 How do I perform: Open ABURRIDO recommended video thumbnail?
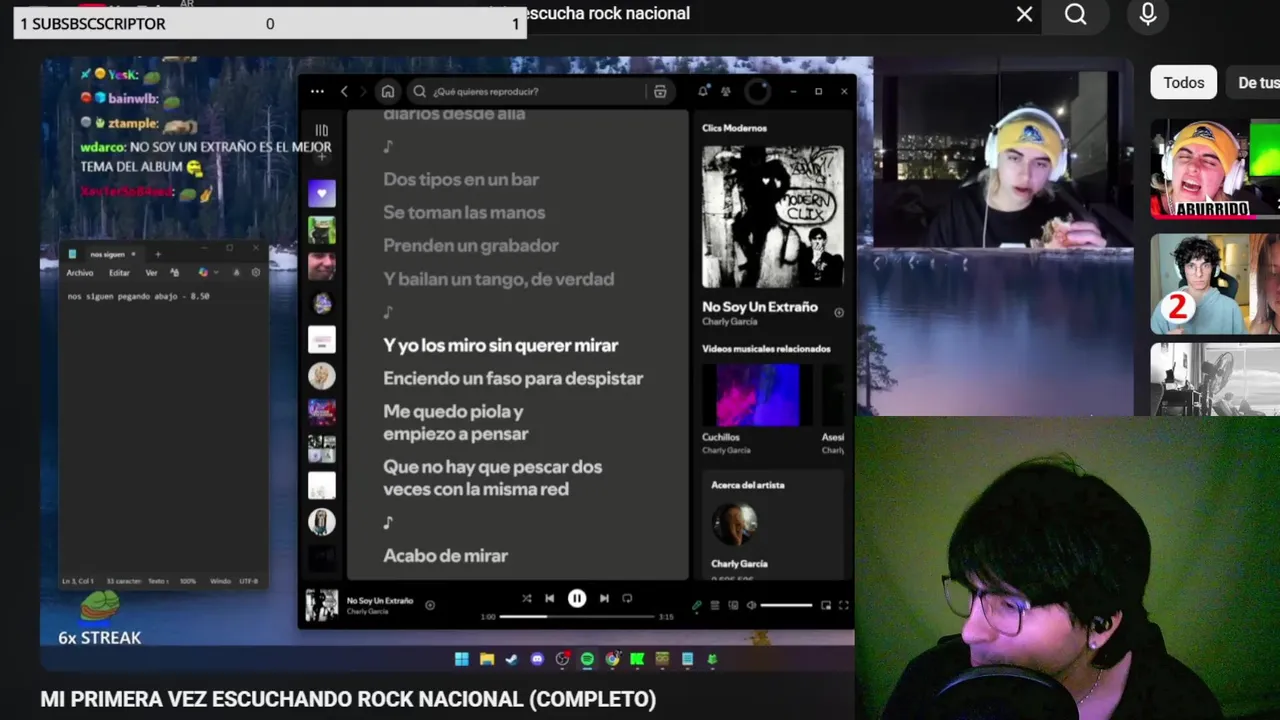pos(1215,169)
